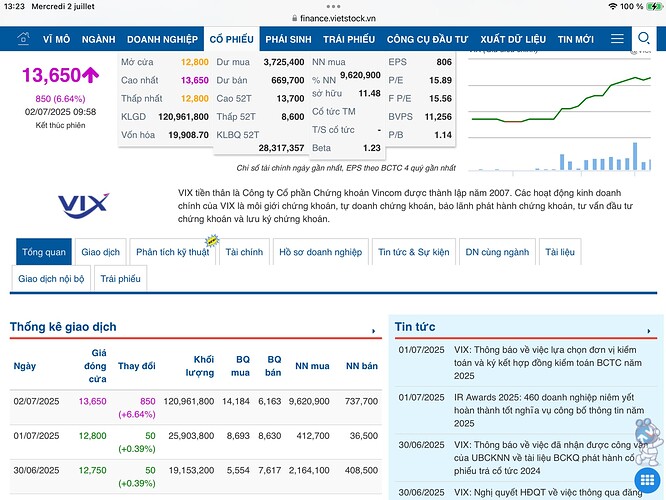Select the 01/07/2025 row in the statistics table

[x=195, y=442]
